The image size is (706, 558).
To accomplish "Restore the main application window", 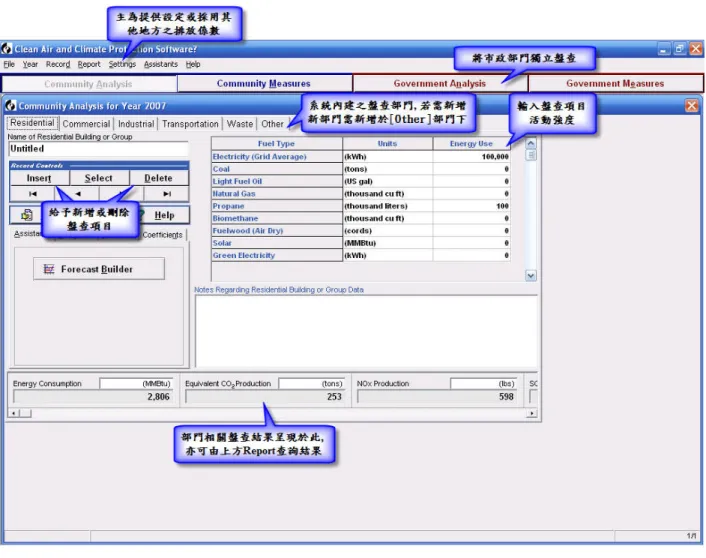I will [679, 49].
